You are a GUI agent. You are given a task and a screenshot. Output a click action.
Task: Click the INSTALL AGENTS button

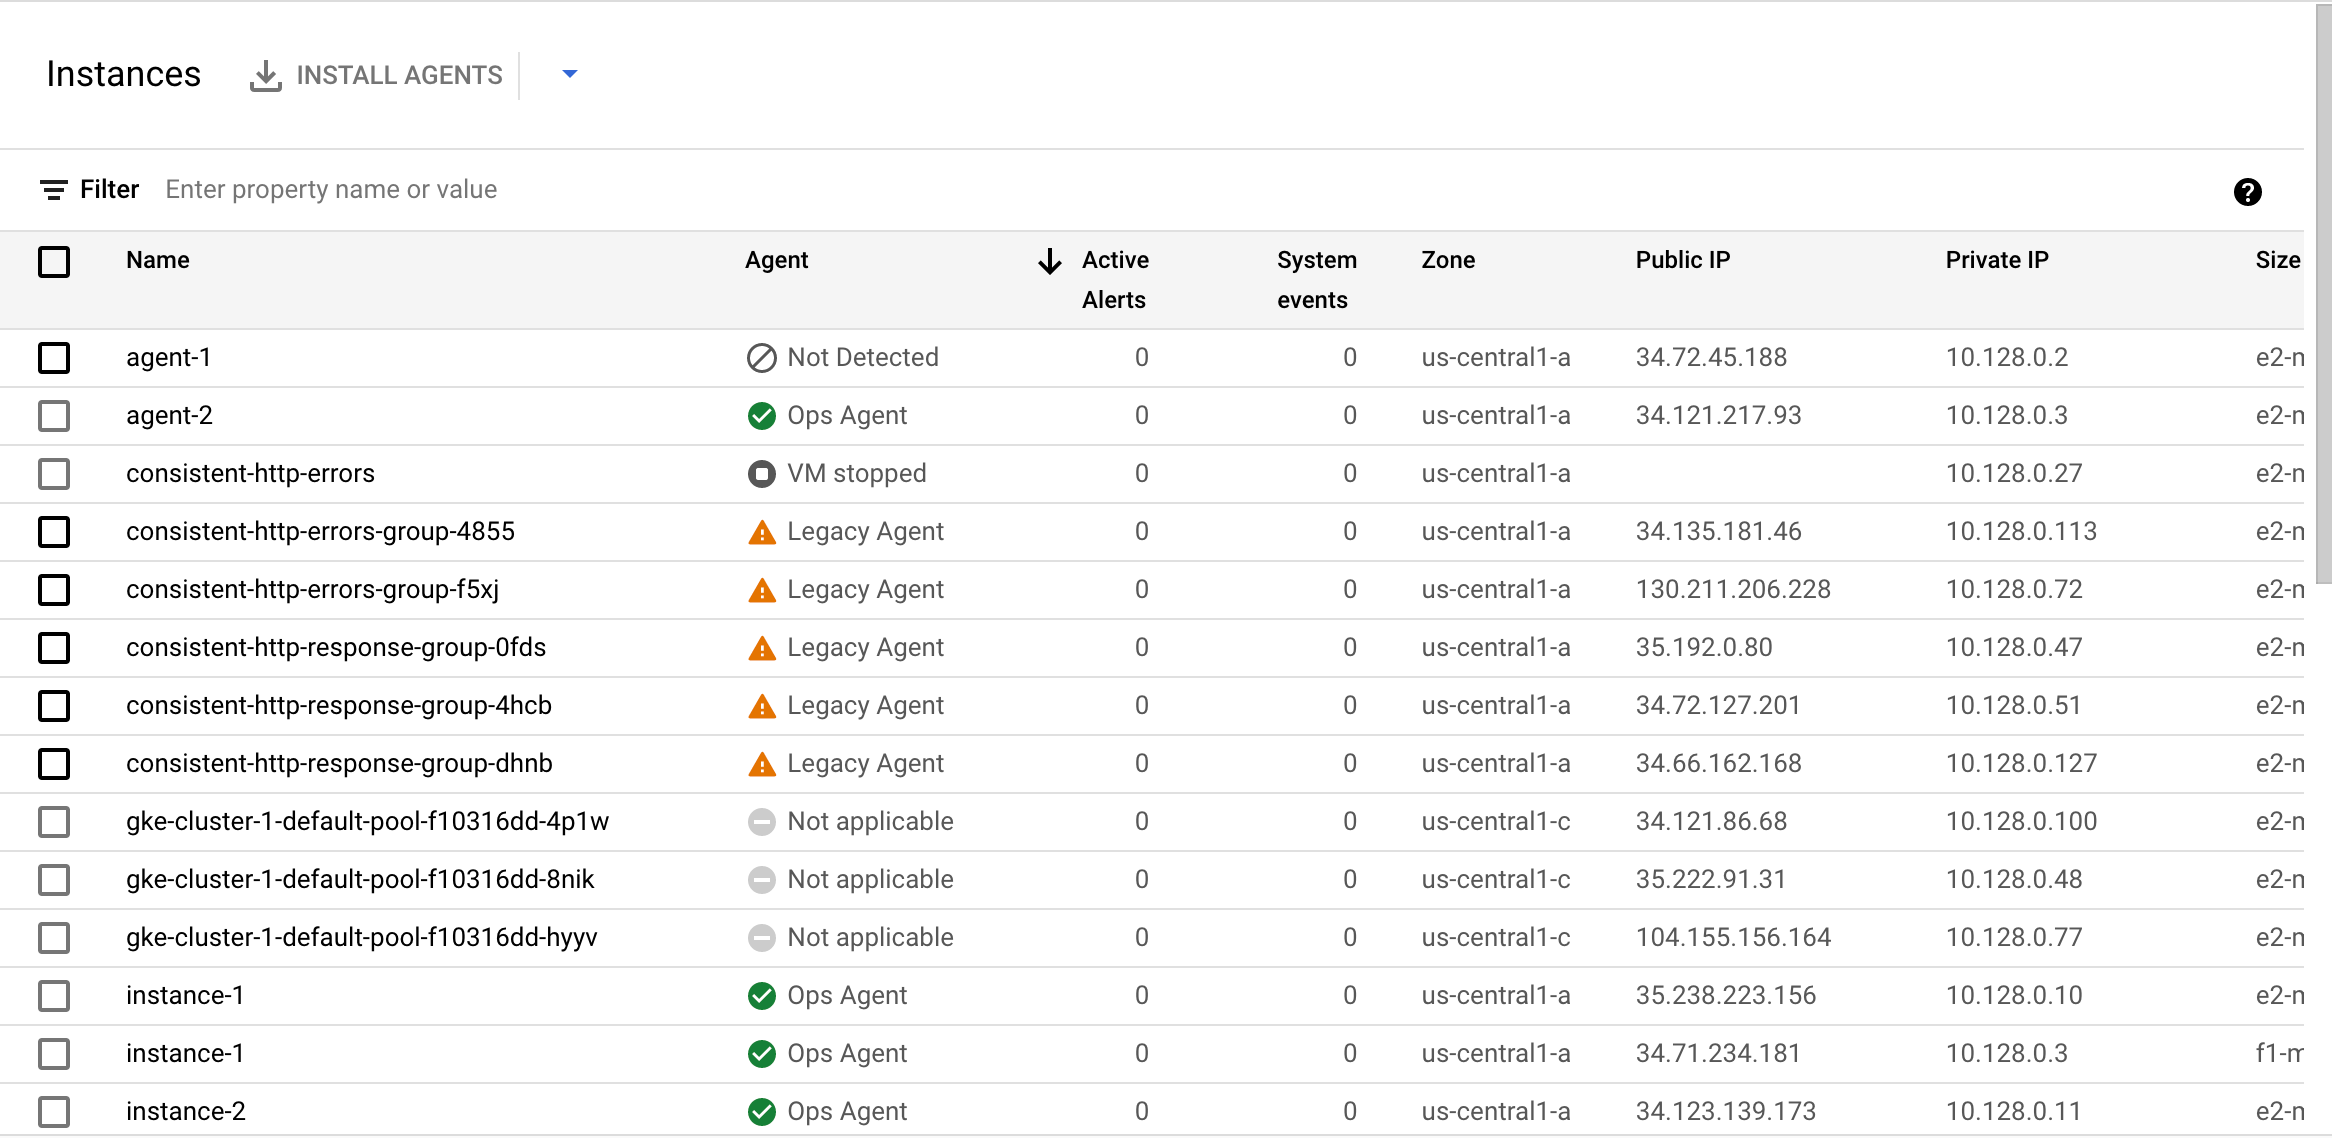(399, 74)
